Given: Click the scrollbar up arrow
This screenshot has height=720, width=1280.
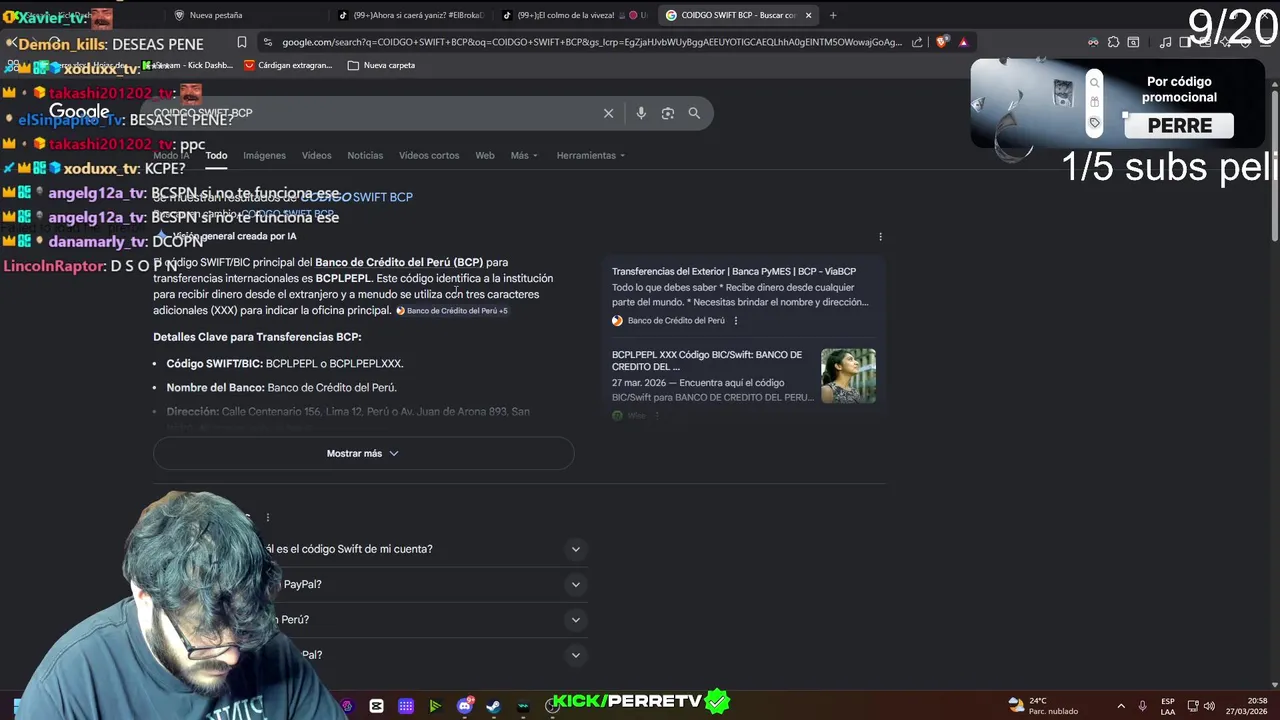Looking at the screenshot, I should point(1274,84).
